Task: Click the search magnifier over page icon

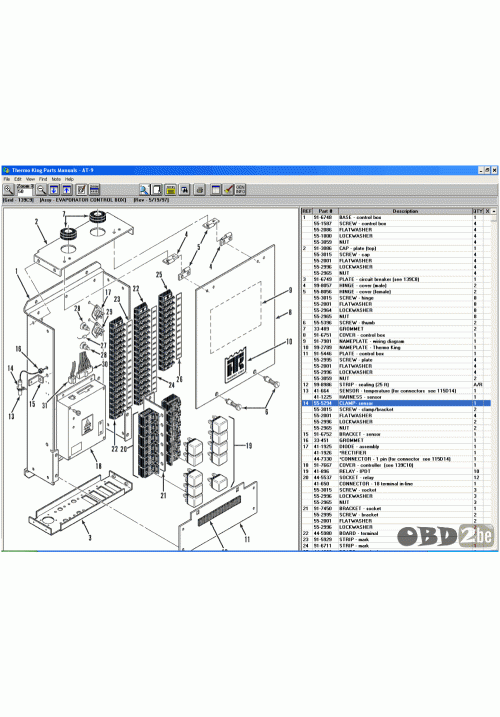Action: pyautogui.click(x=144, y=189)
